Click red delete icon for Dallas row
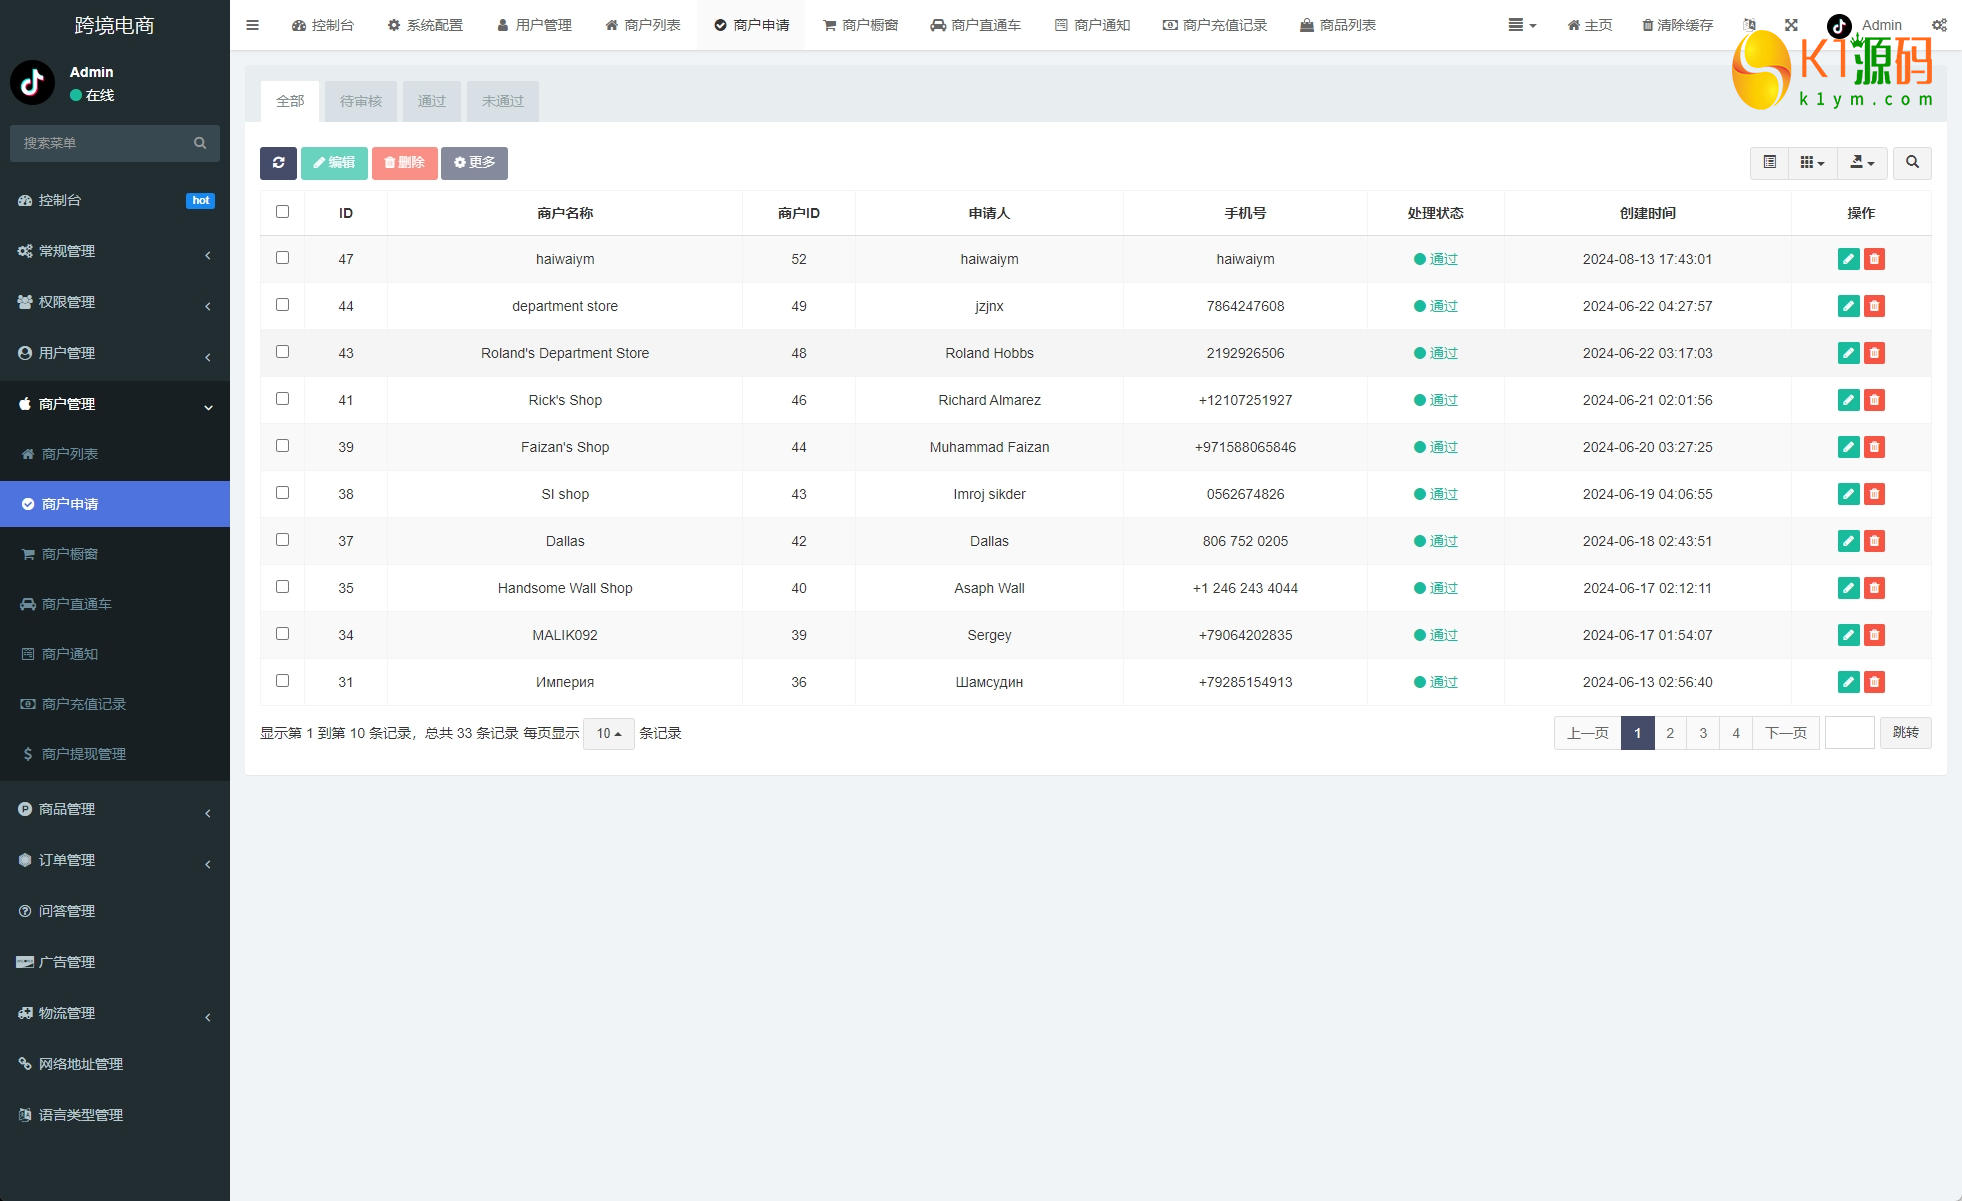Viewport: 1962px width, 1201px height. [x=1874, y=541]
